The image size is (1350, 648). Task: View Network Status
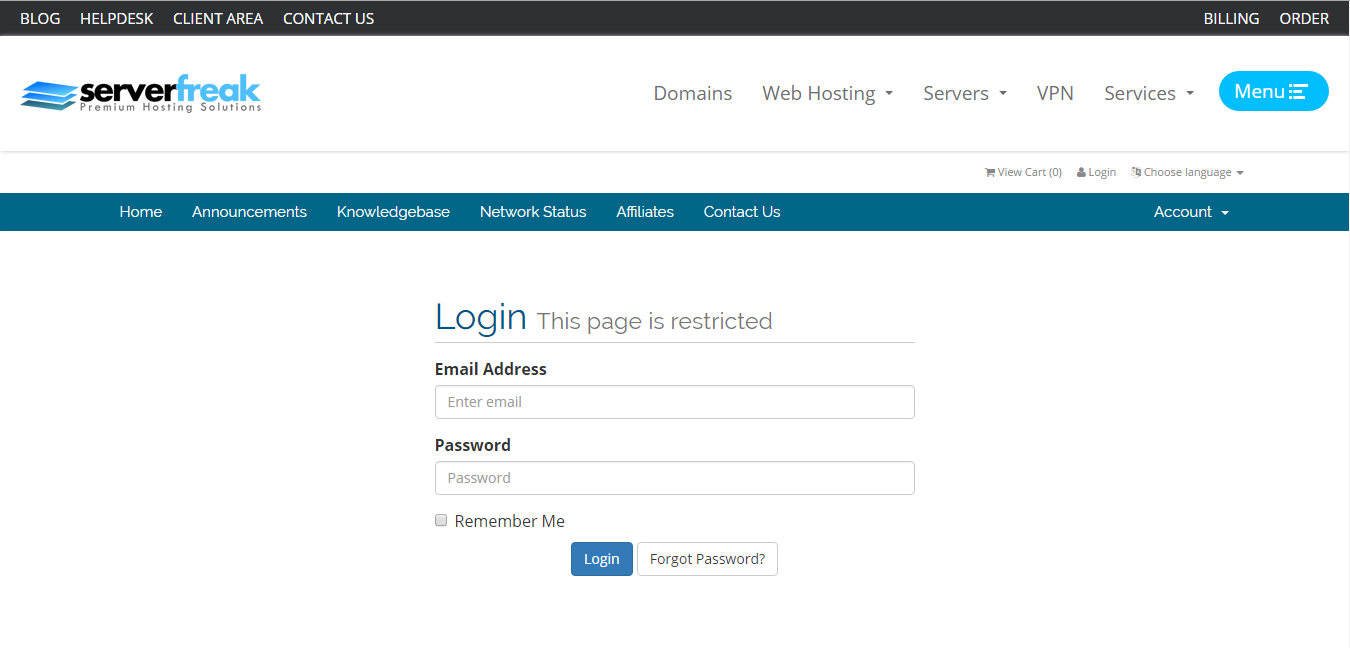tap(533, 212)
